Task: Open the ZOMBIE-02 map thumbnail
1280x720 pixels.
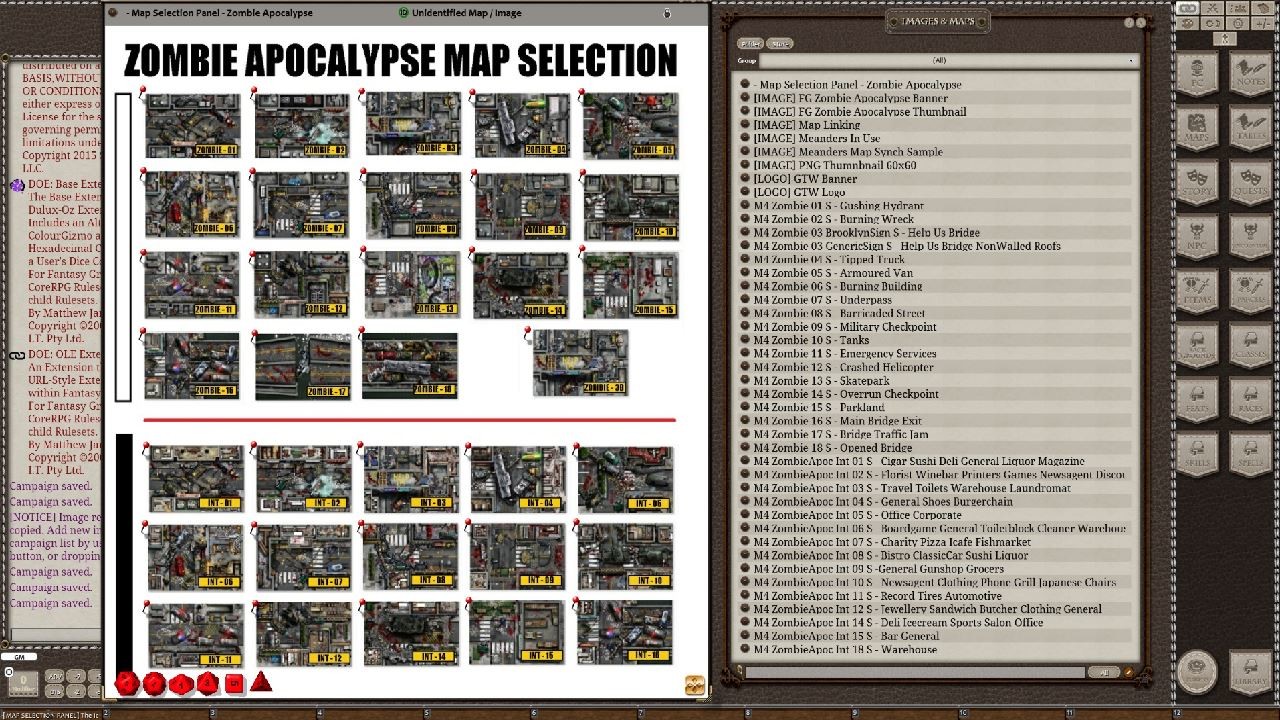Action: (301, 126)
